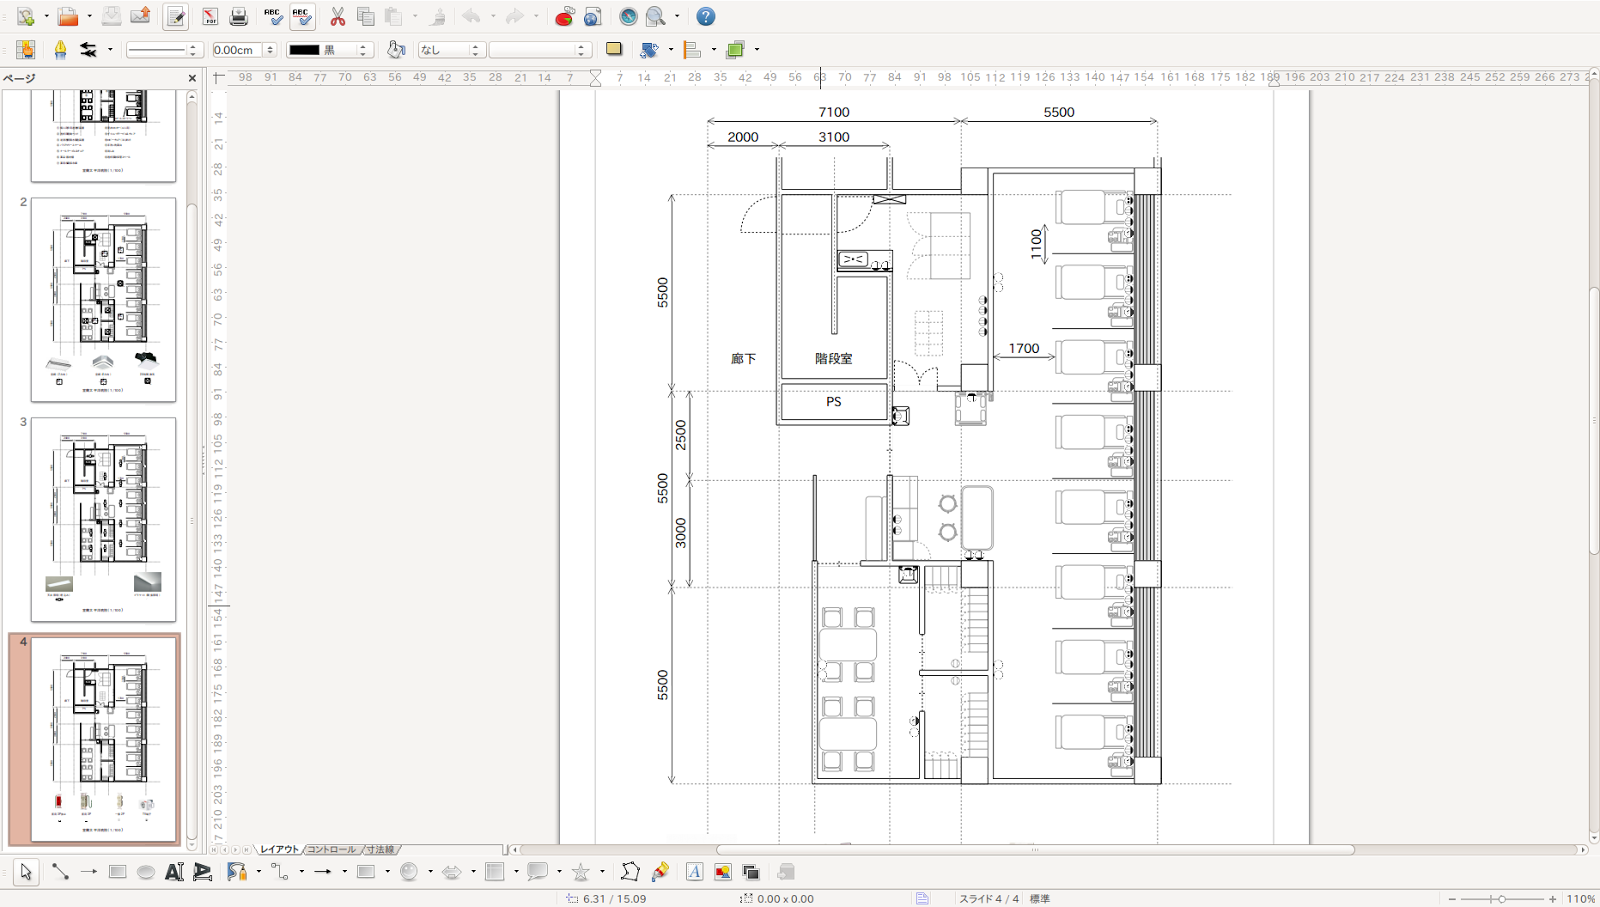Open the Line Style dropdown
This screenshot has height=907, width=1600.
164,49
